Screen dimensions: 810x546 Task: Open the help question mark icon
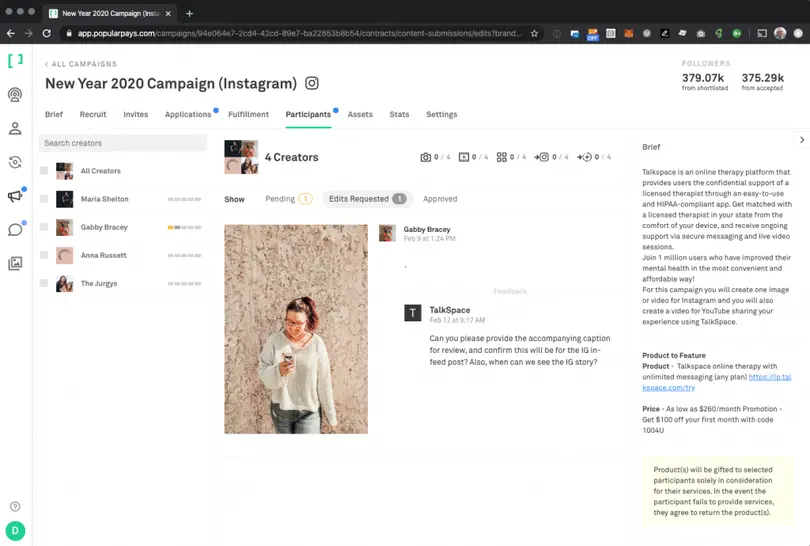(15, 507)
